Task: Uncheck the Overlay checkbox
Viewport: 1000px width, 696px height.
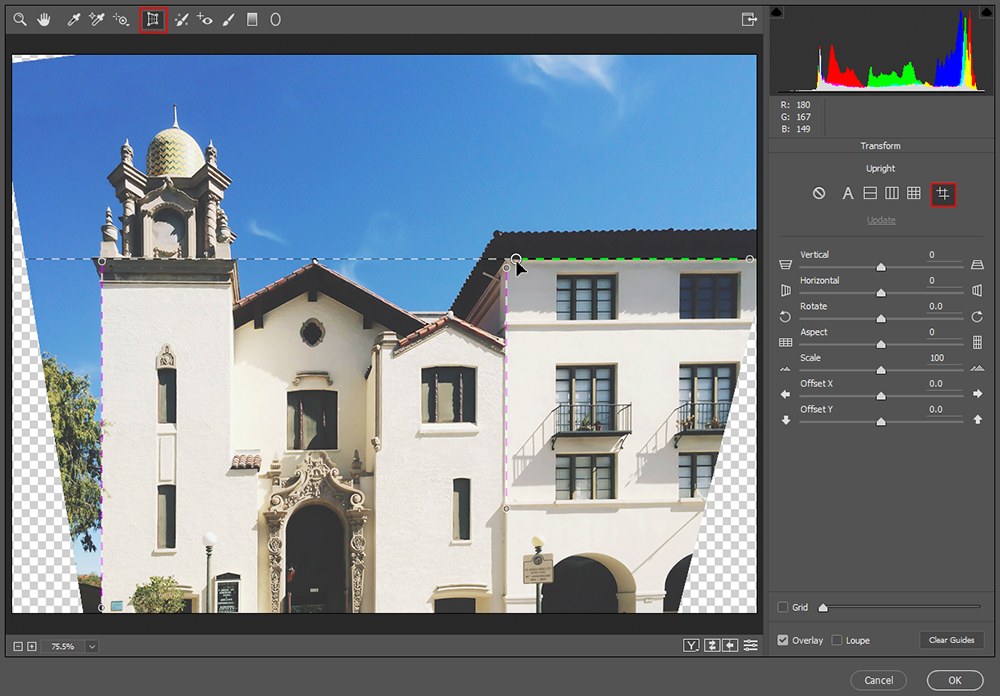Action: tap(783, 640)
